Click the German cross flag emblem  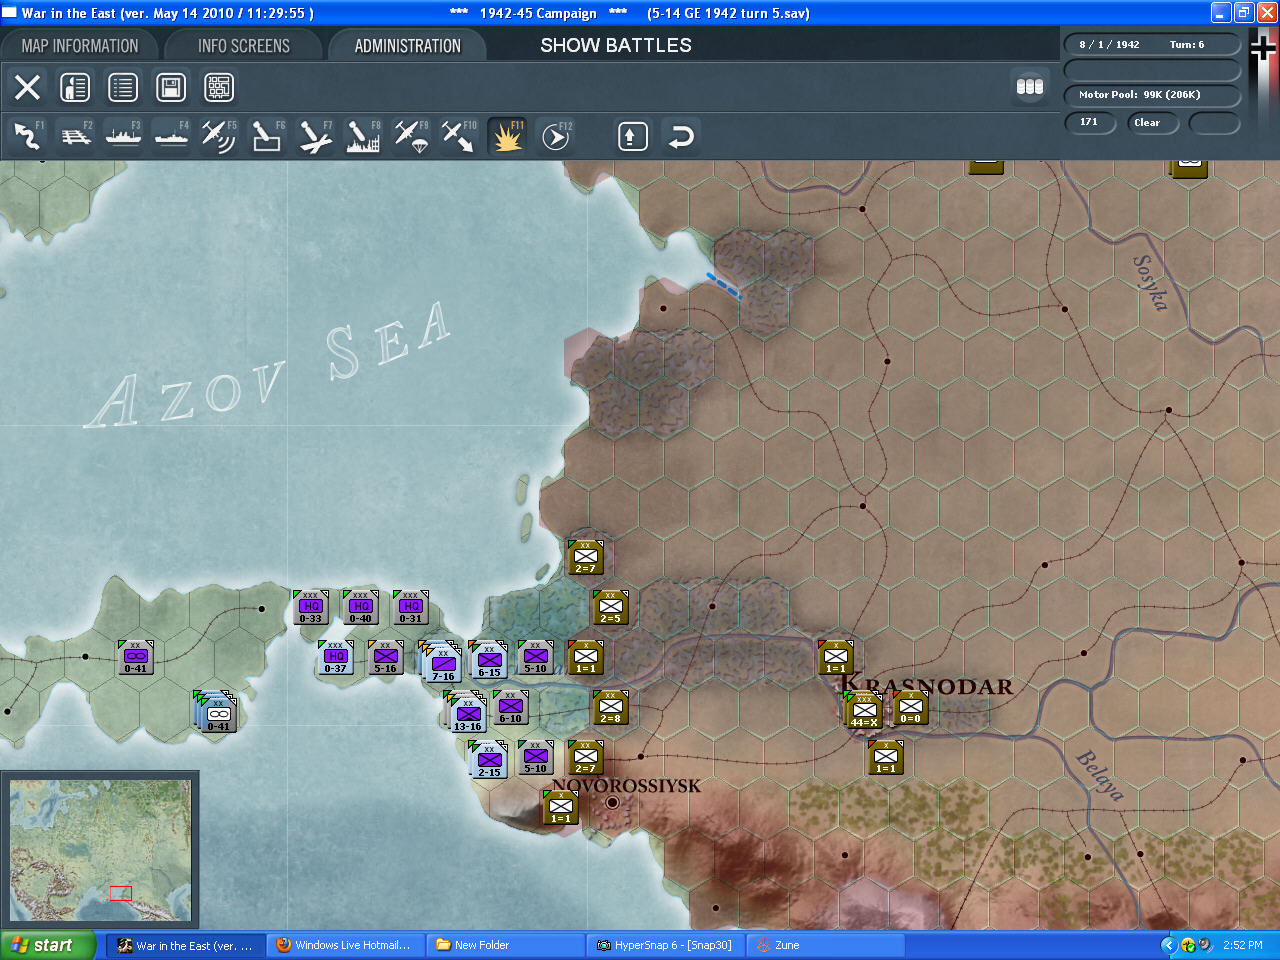click(1264, 50)
